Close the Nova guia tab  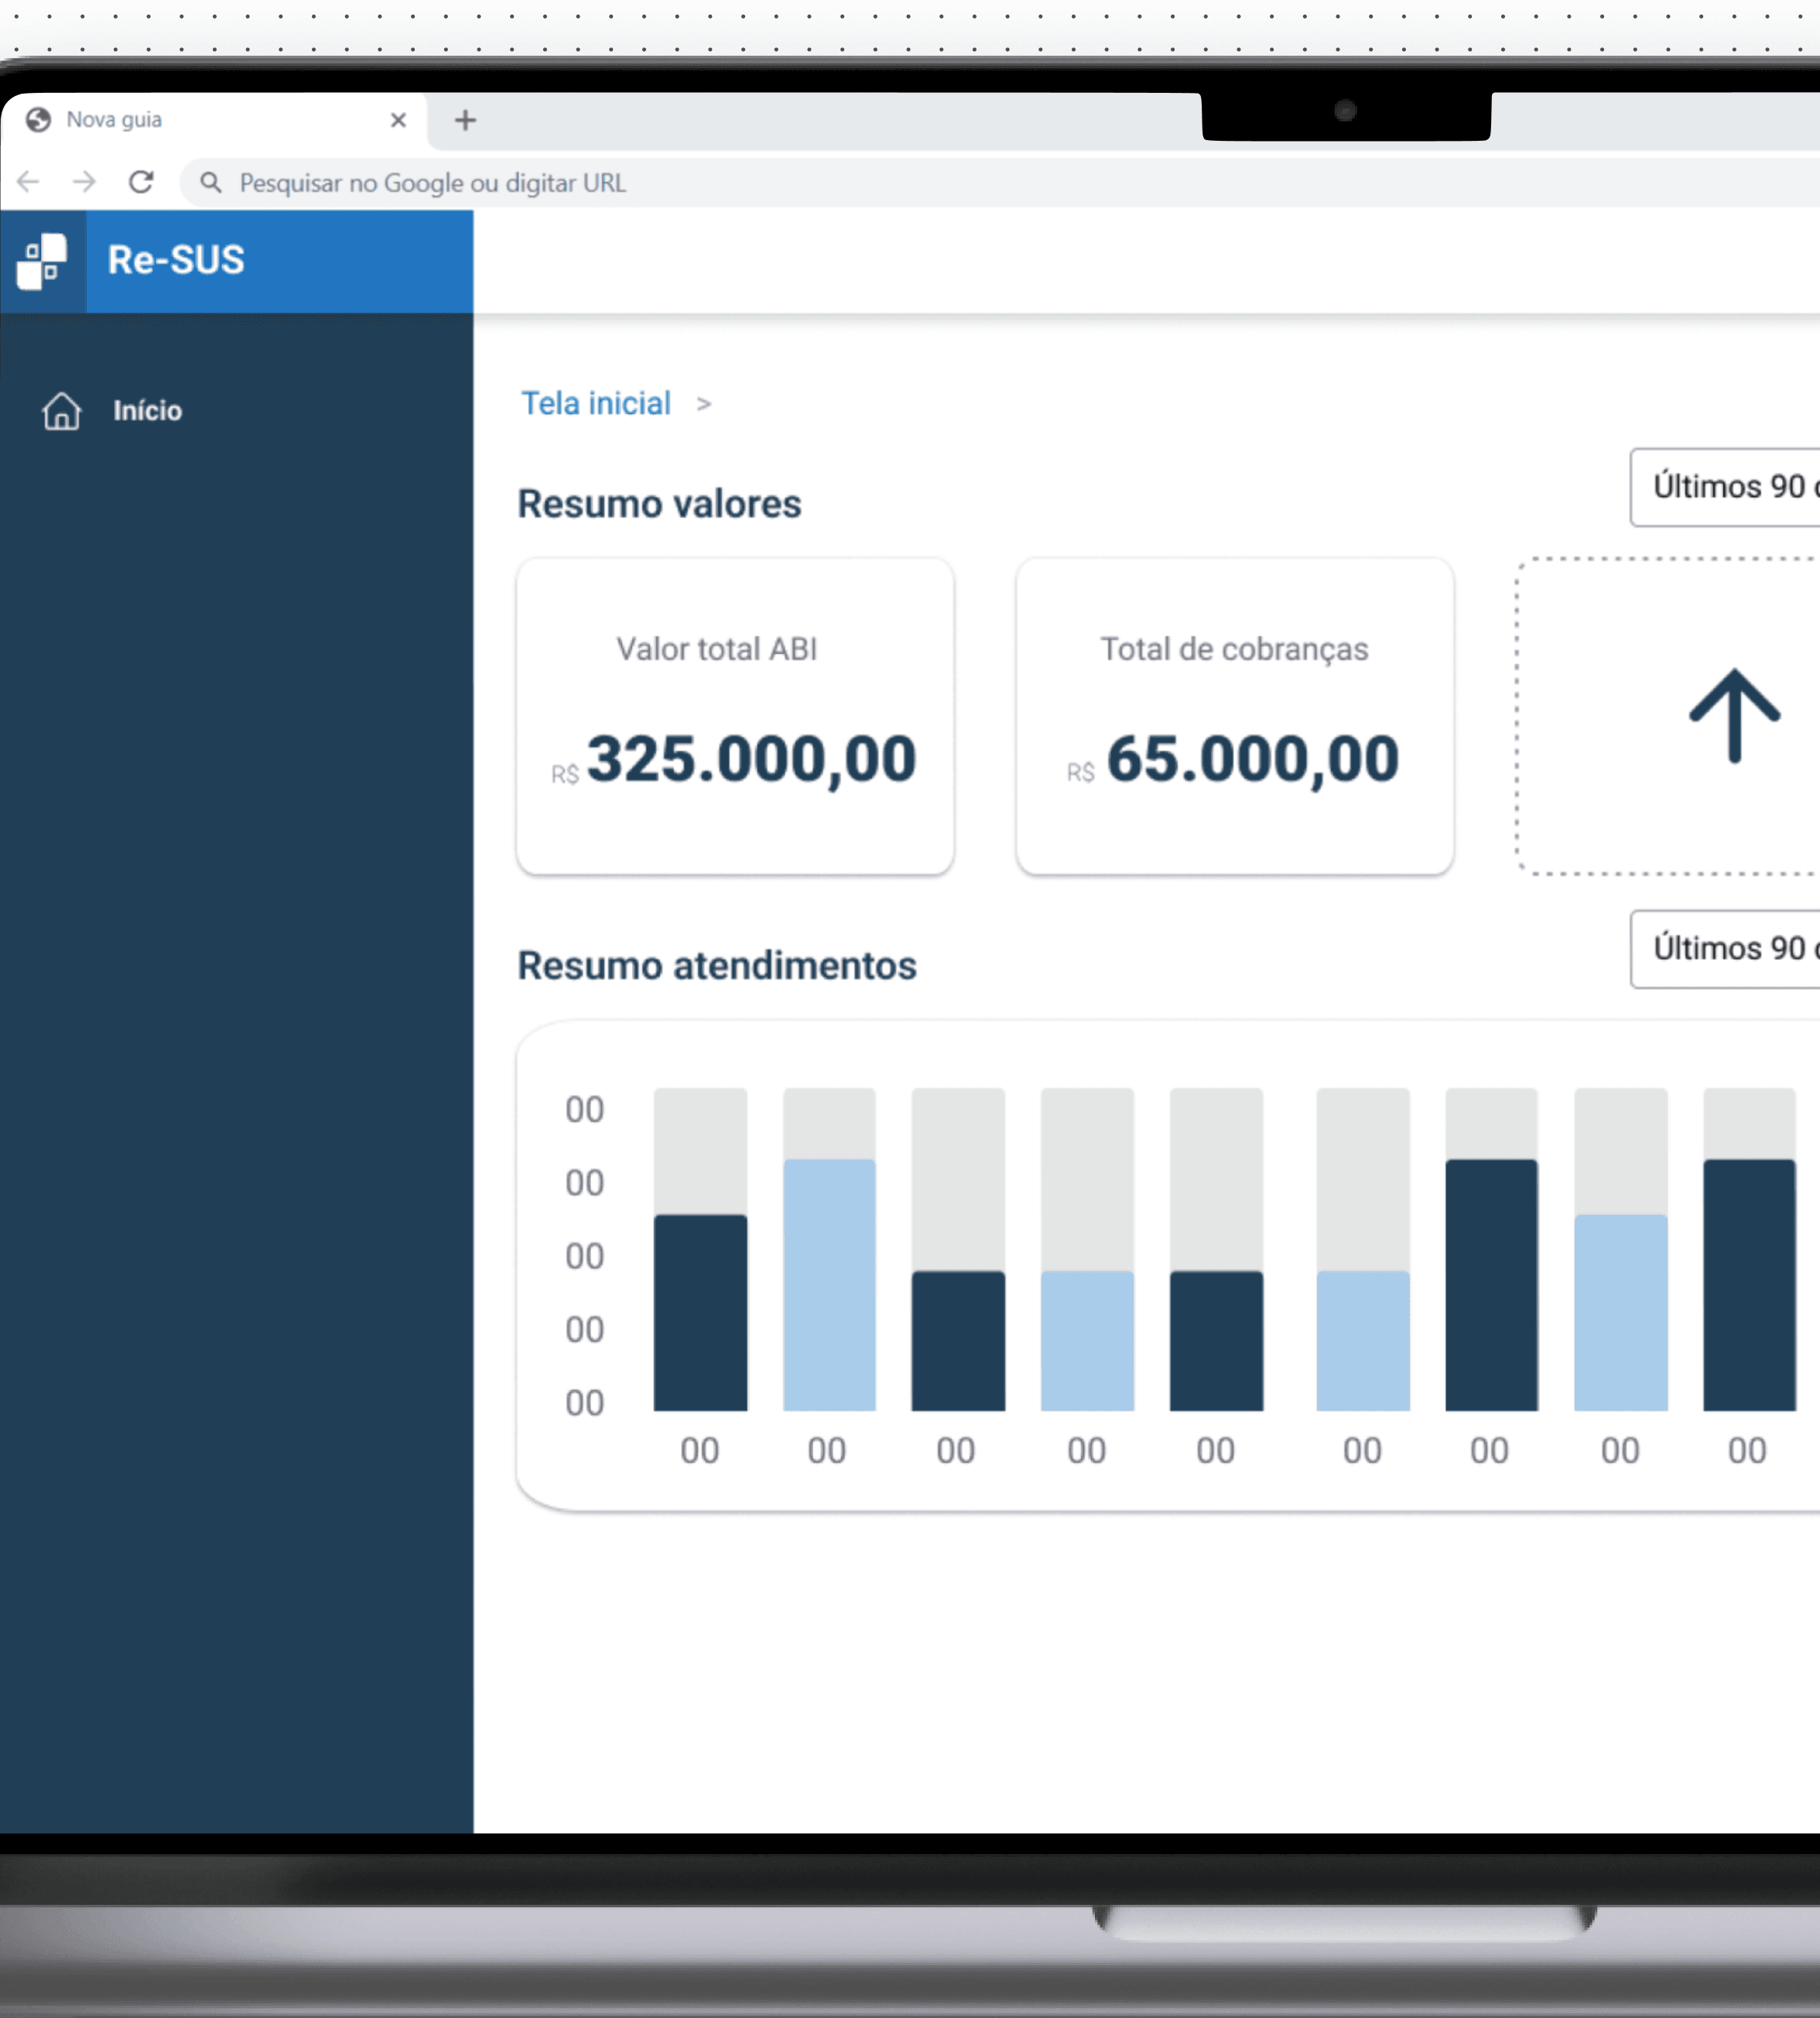398,120
